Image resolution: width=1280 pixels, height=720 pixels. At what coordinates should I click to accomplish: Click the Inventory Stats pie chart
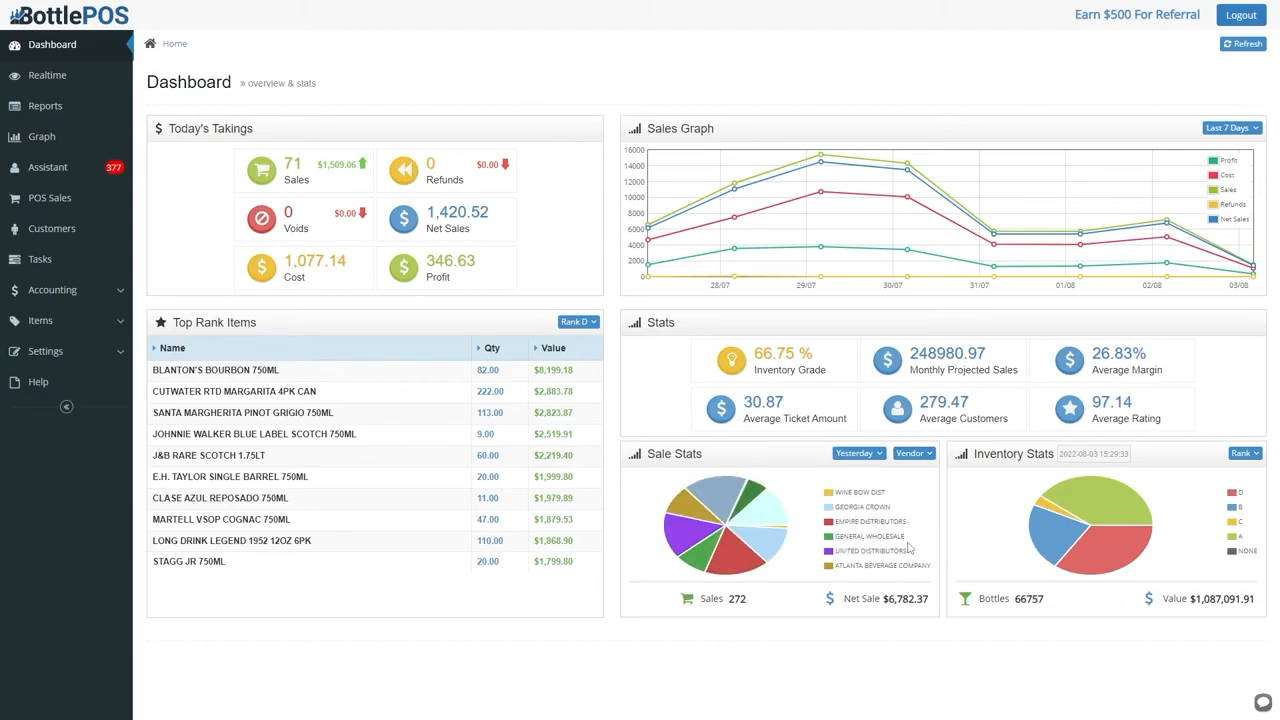[1090, 525]
